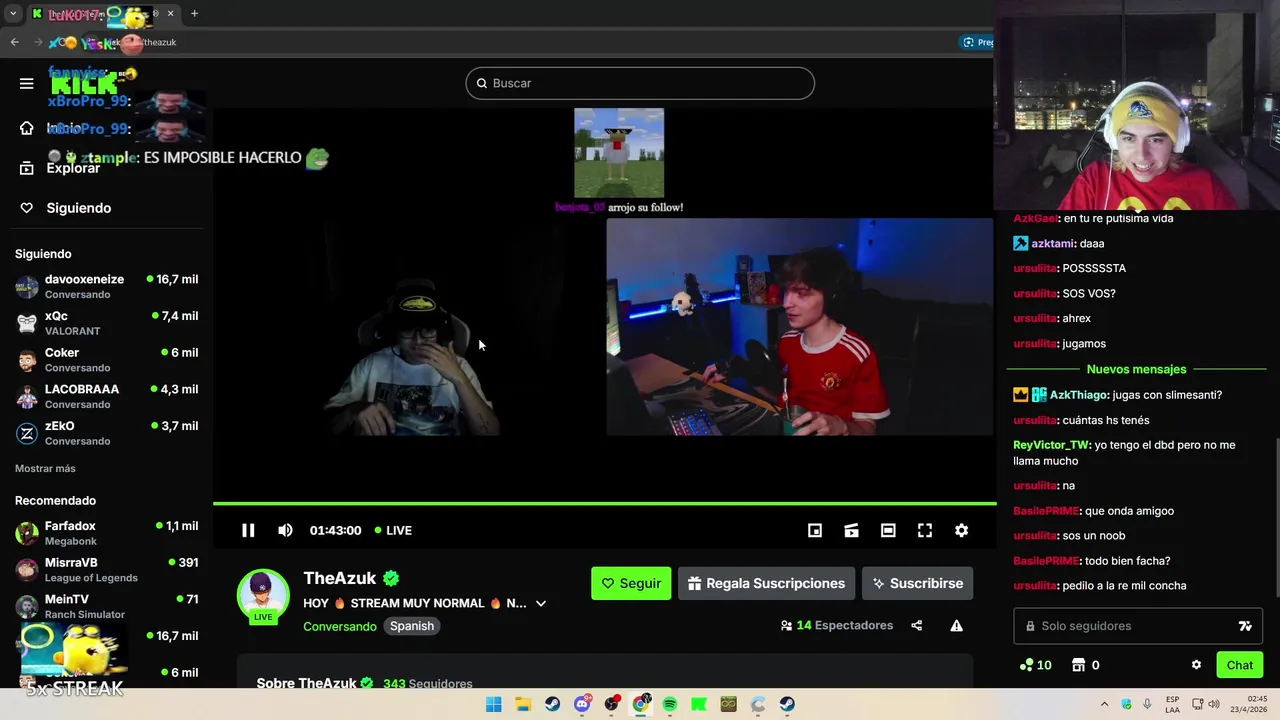Open Coker channel in sidebar
This screenshot has width=1280, height=720.
(106, 360)
